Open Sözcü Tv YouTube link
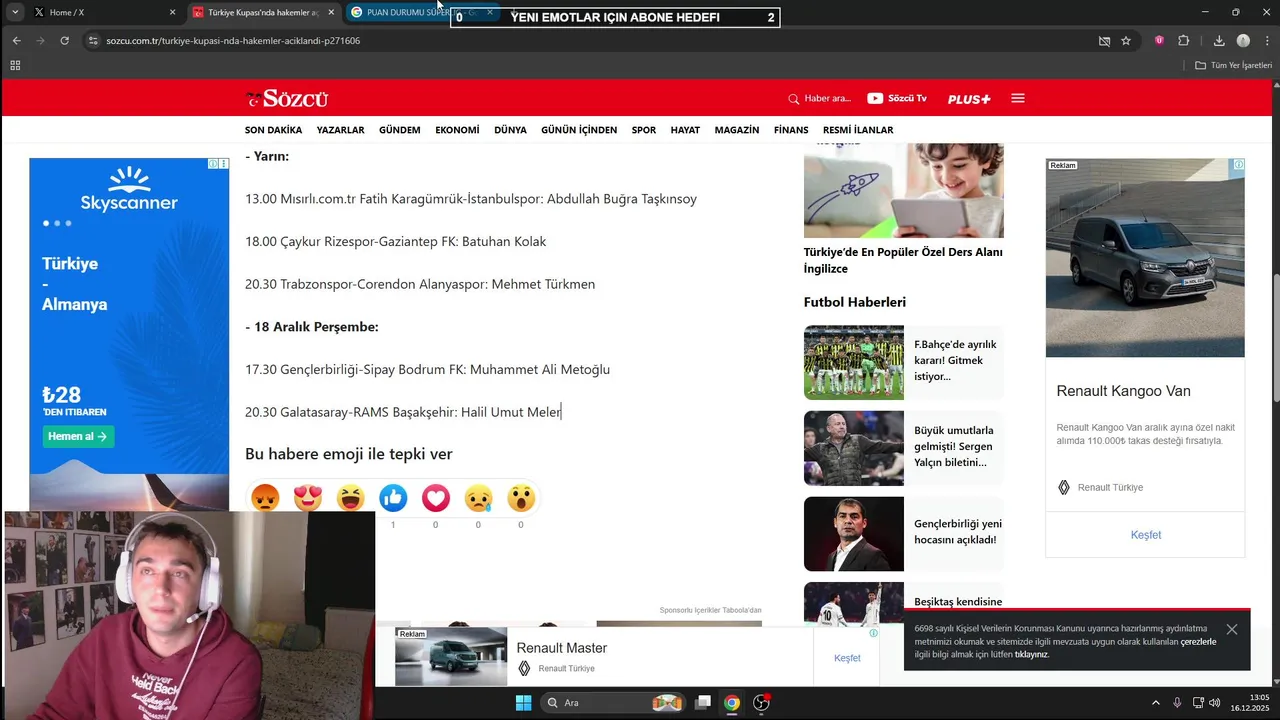Screen dimensions: 1280x720 click(x=897, y=98)
